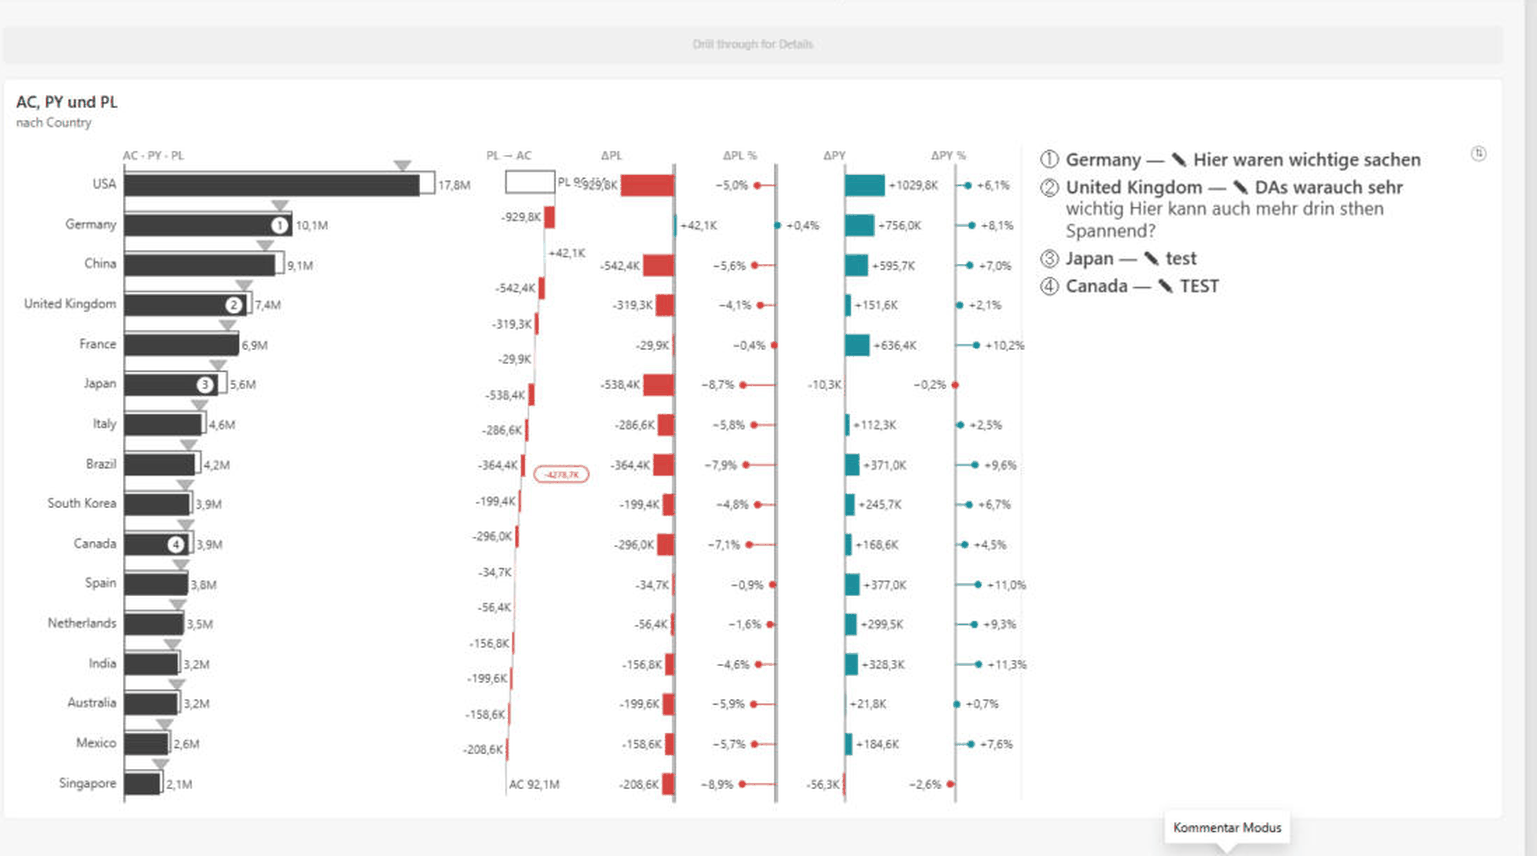Image resolution: width=1537 pixels, height=856 pixels.
Task: Click comment marker 2 on United Kingdom bar
Action: [234, 305]
